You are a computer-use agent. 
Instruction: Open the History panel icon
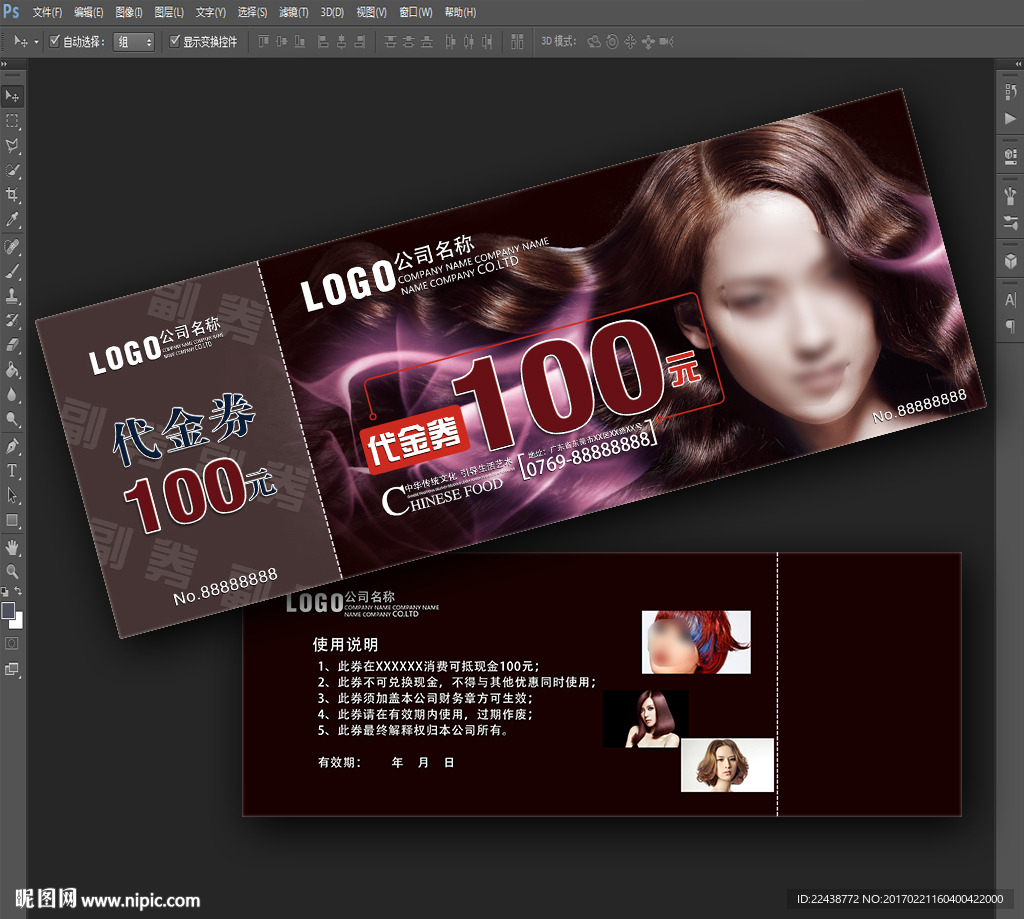(x=1009, y=92)
